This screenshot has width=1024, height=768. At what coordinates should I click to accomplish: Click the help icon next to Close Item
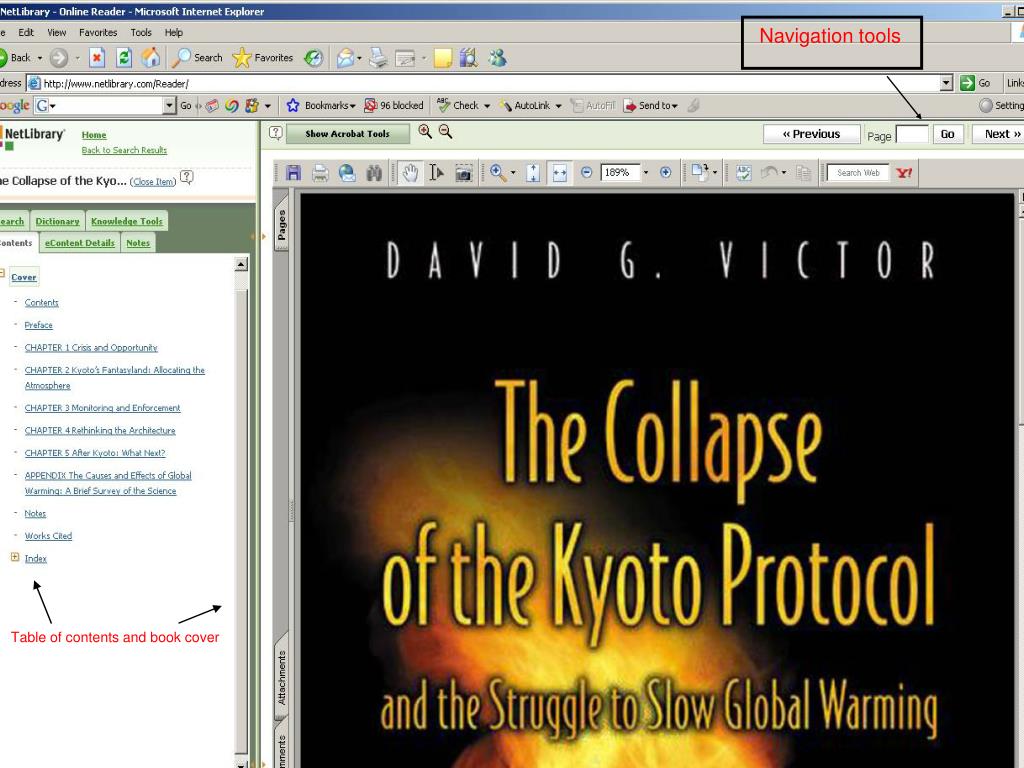187,177
